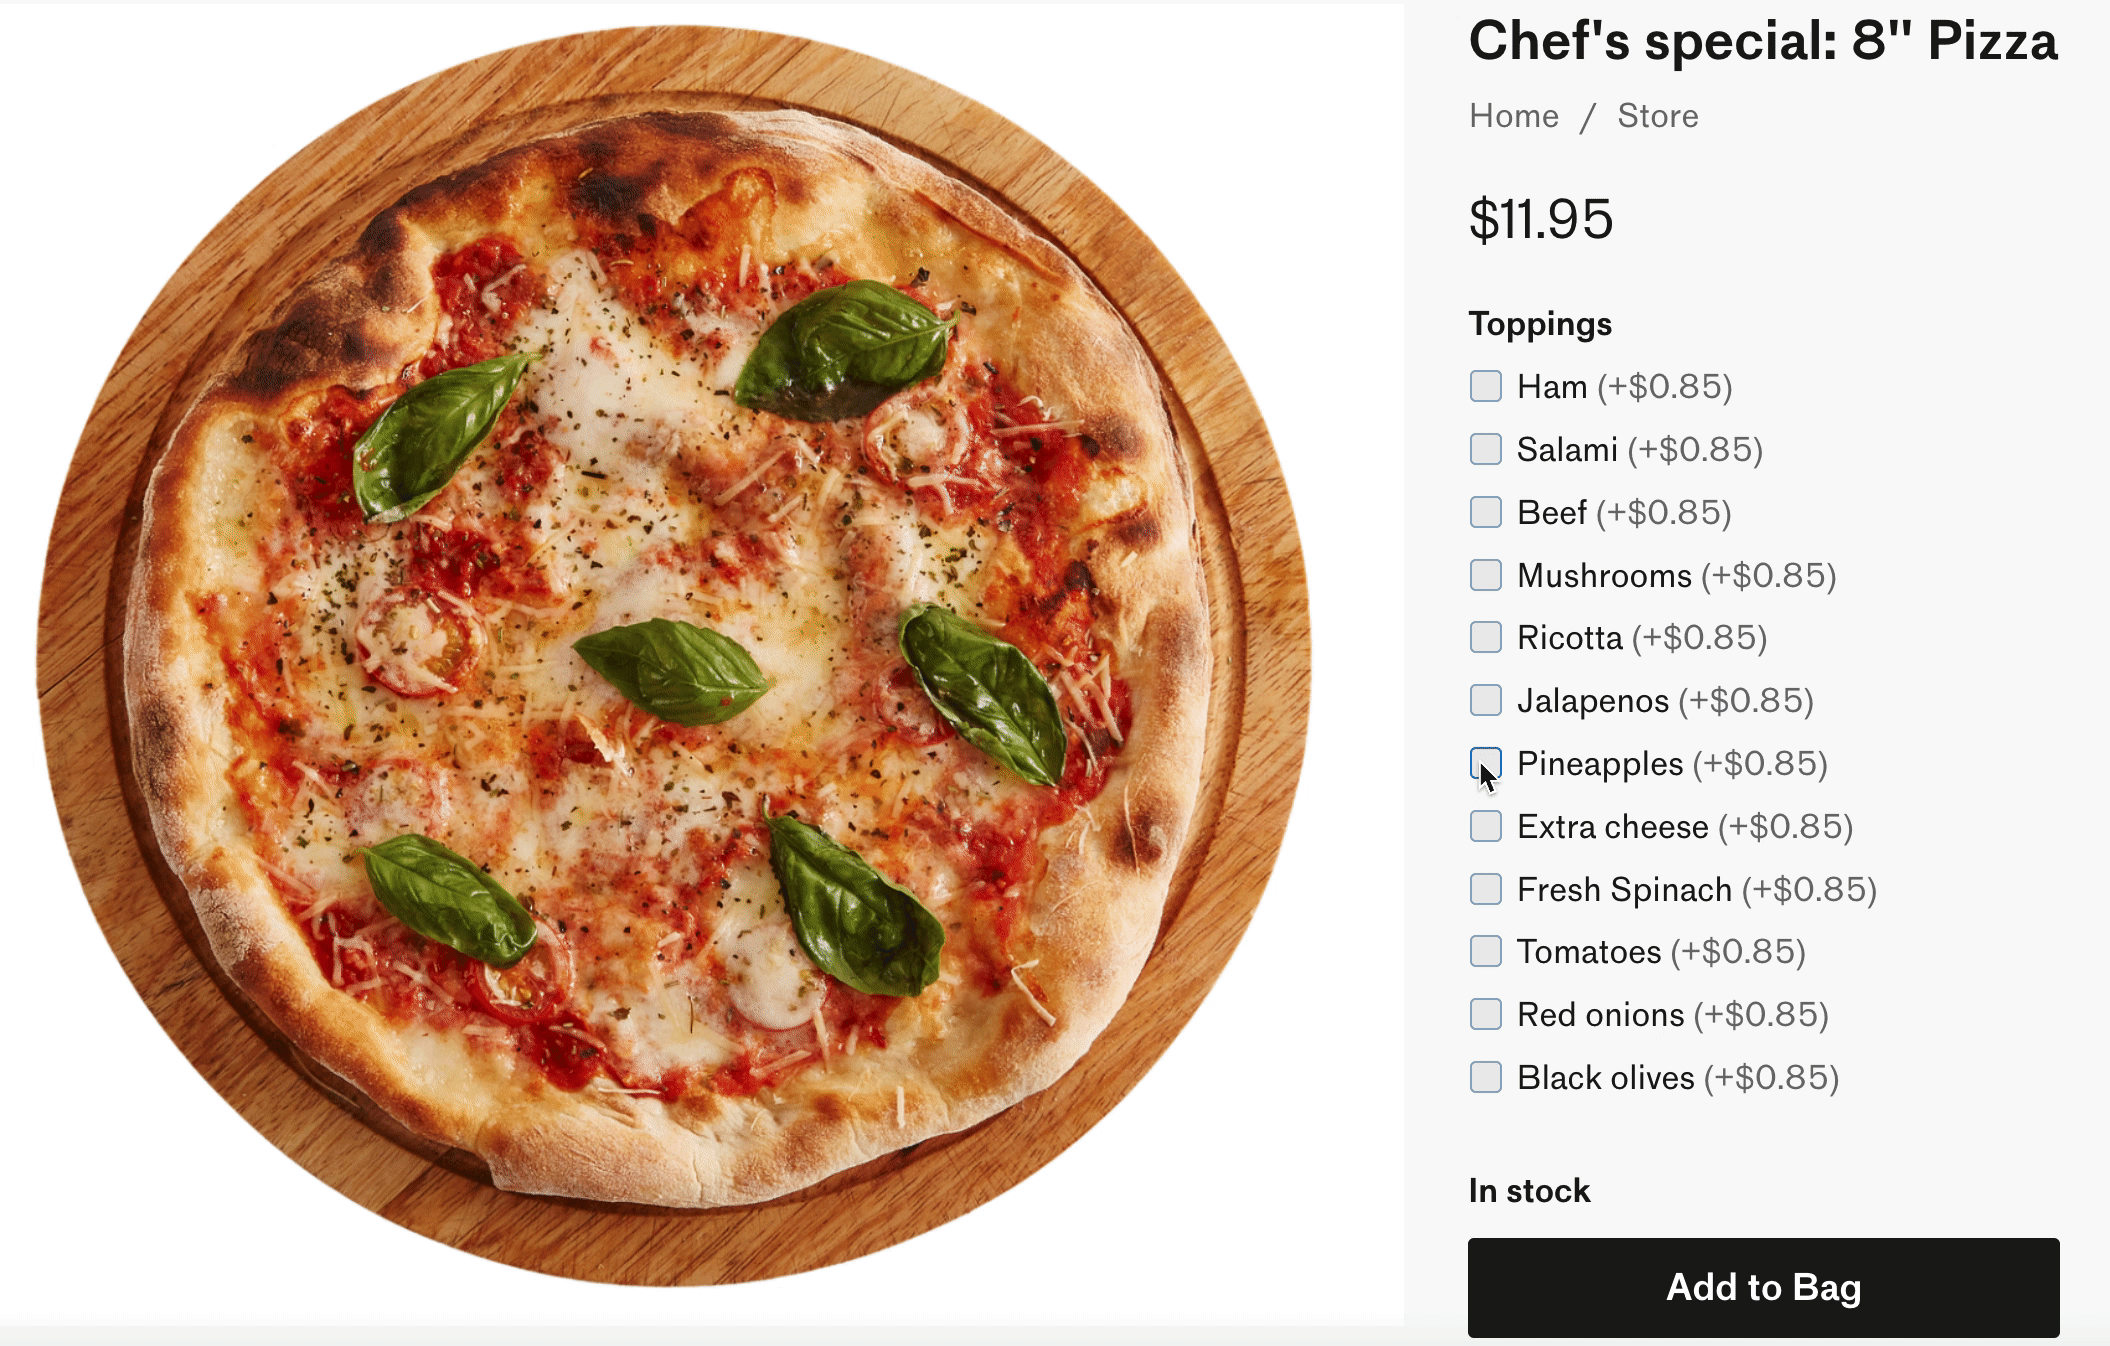Screen dimensions: 2110x1346
Task: Toggle the Pineapples topping on
Action: coord(1484,763)
